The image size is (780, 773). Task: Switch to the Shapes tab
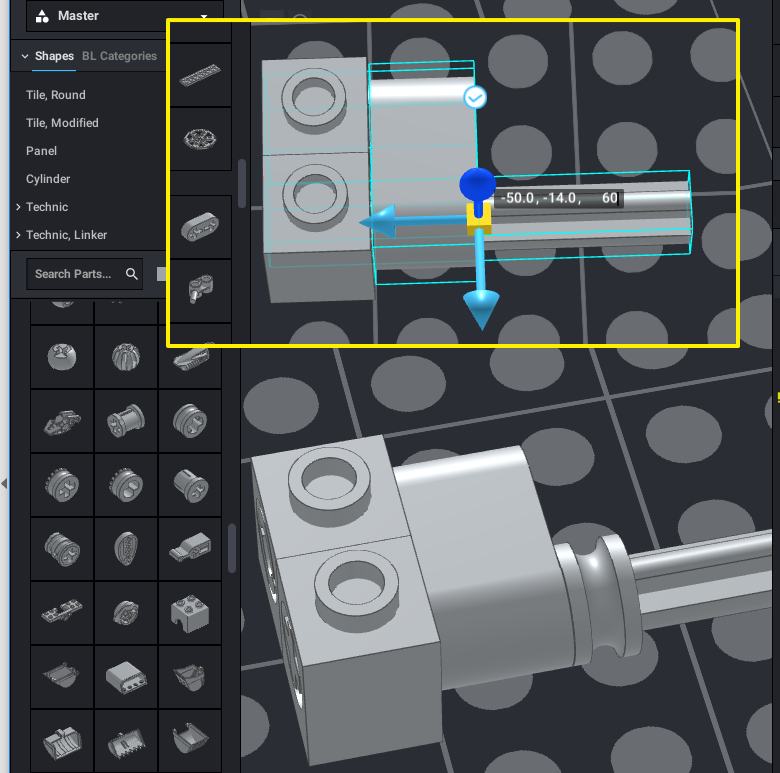pyautogui.click(x=54, y=56)
